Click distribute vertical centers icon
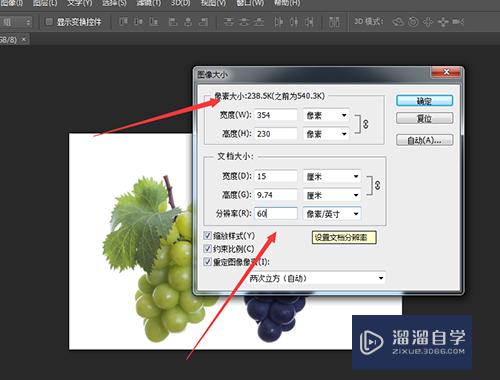 244,22
